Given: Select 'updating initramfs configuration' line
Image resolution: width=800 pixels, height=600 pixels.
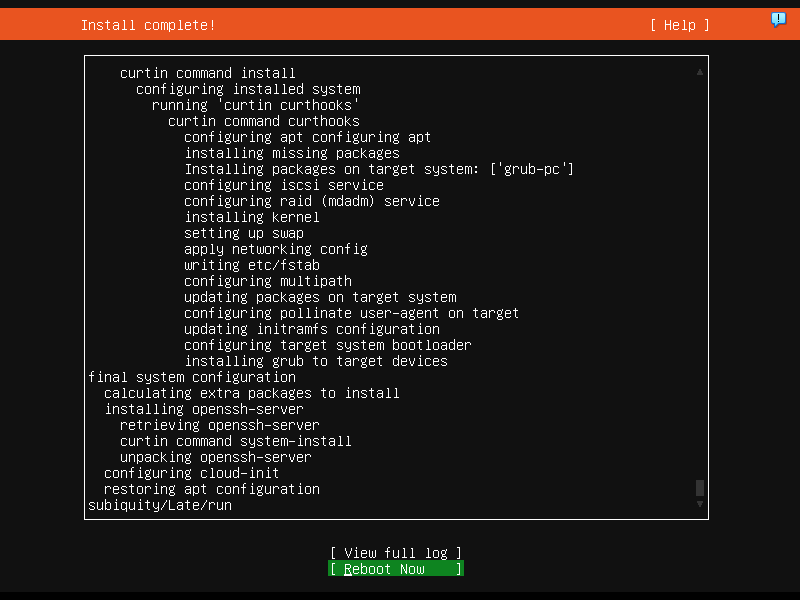Looking at the screenshot, I should 312,329.
